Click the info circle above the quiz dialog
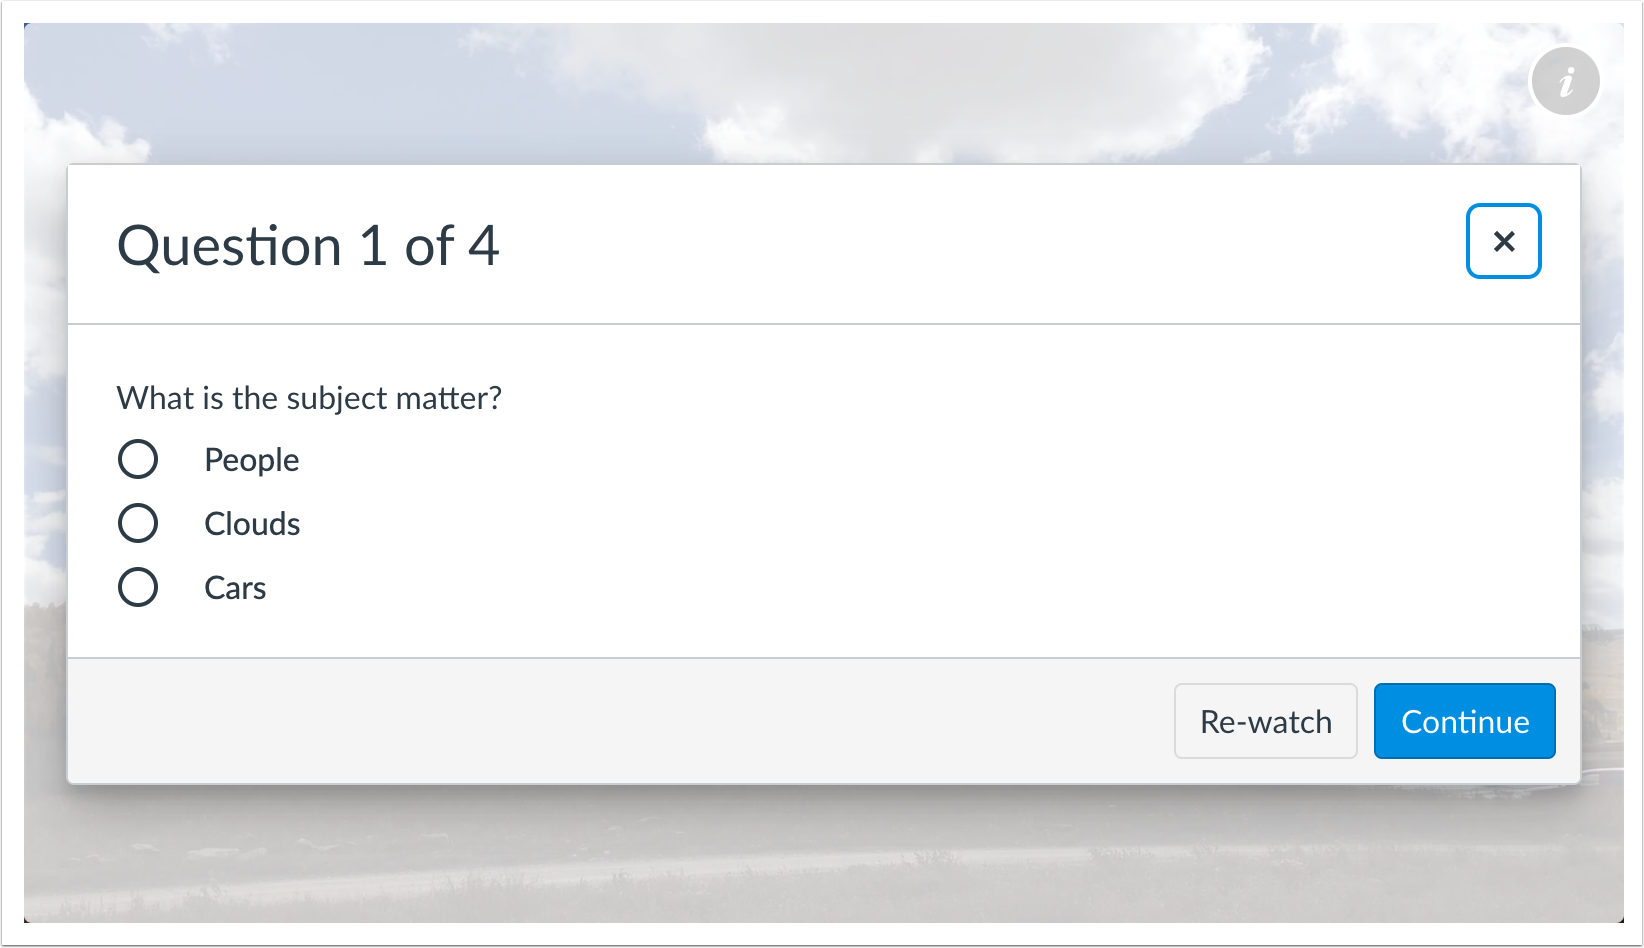Screen dimensions: 1644x948 [x=1565, y=81]
